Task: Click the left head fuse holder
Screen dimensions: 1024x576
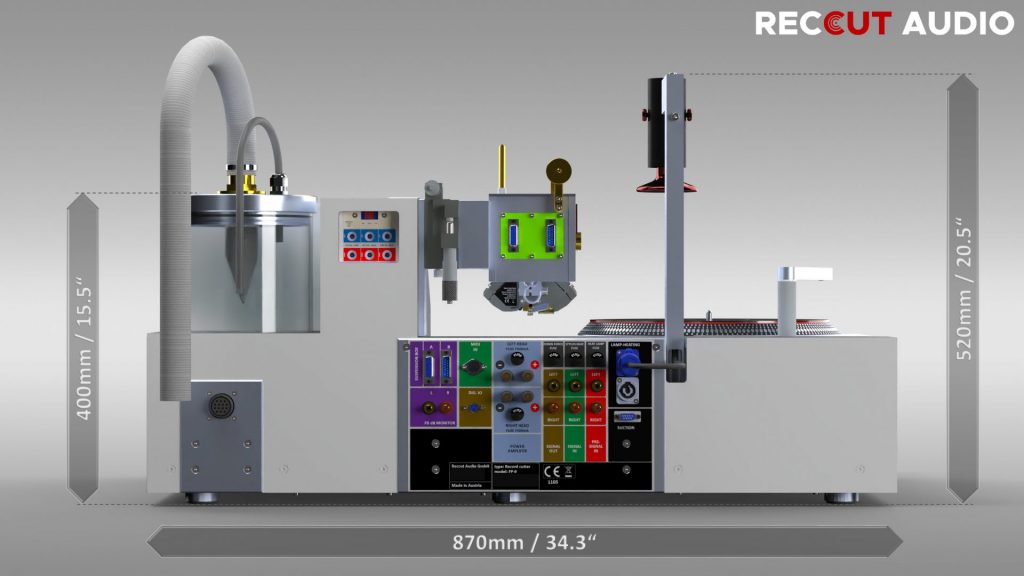Action: point(517,357)
